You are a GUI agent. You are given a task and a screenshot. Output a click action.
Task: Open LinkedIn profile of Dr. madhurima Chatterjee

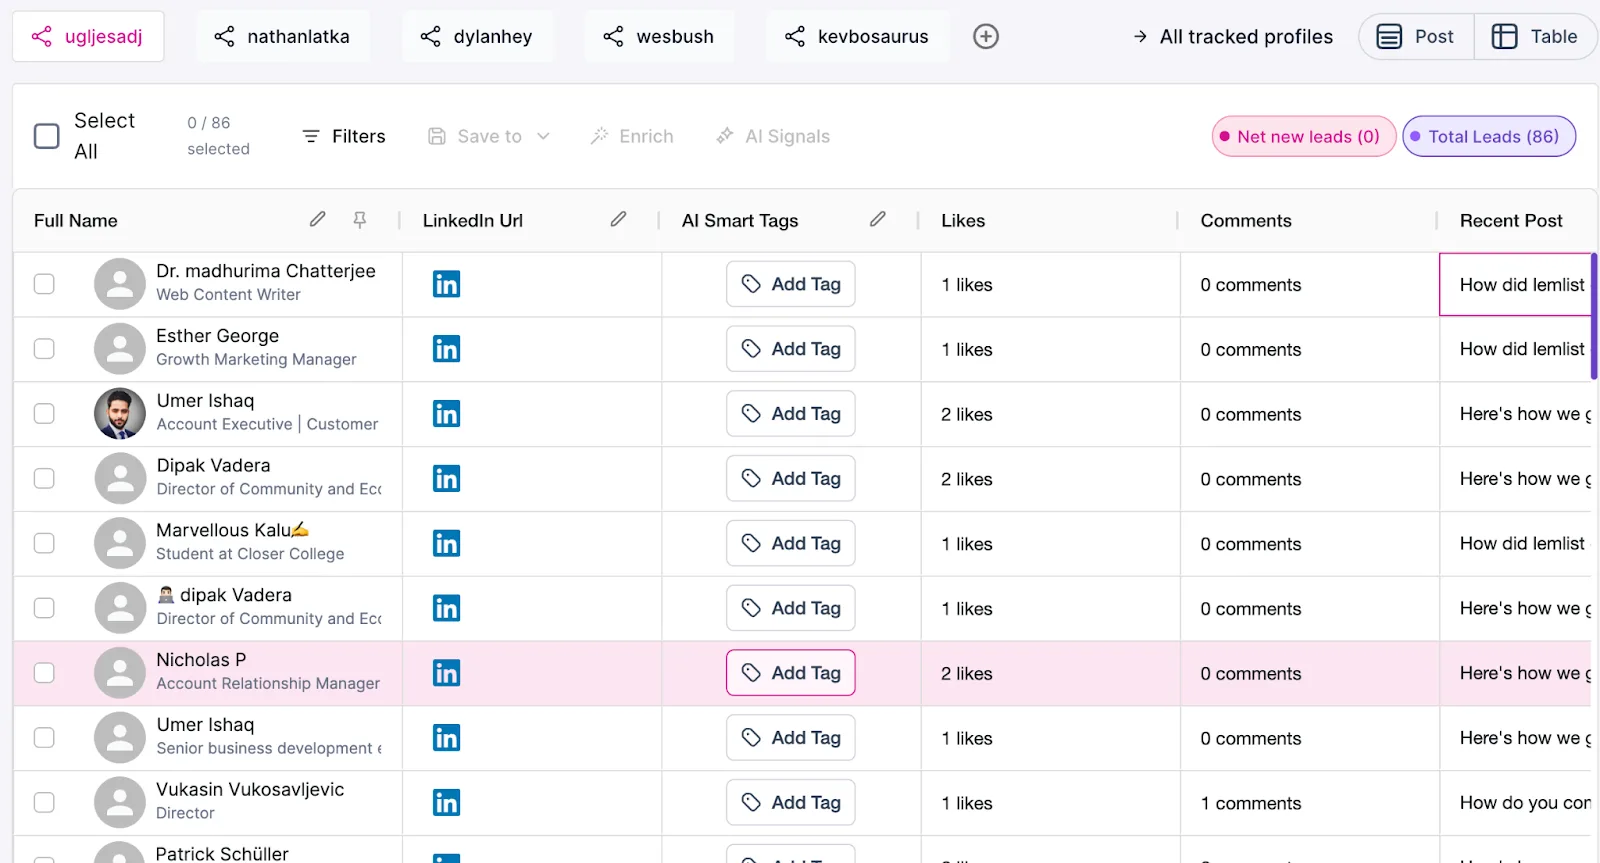446,284
